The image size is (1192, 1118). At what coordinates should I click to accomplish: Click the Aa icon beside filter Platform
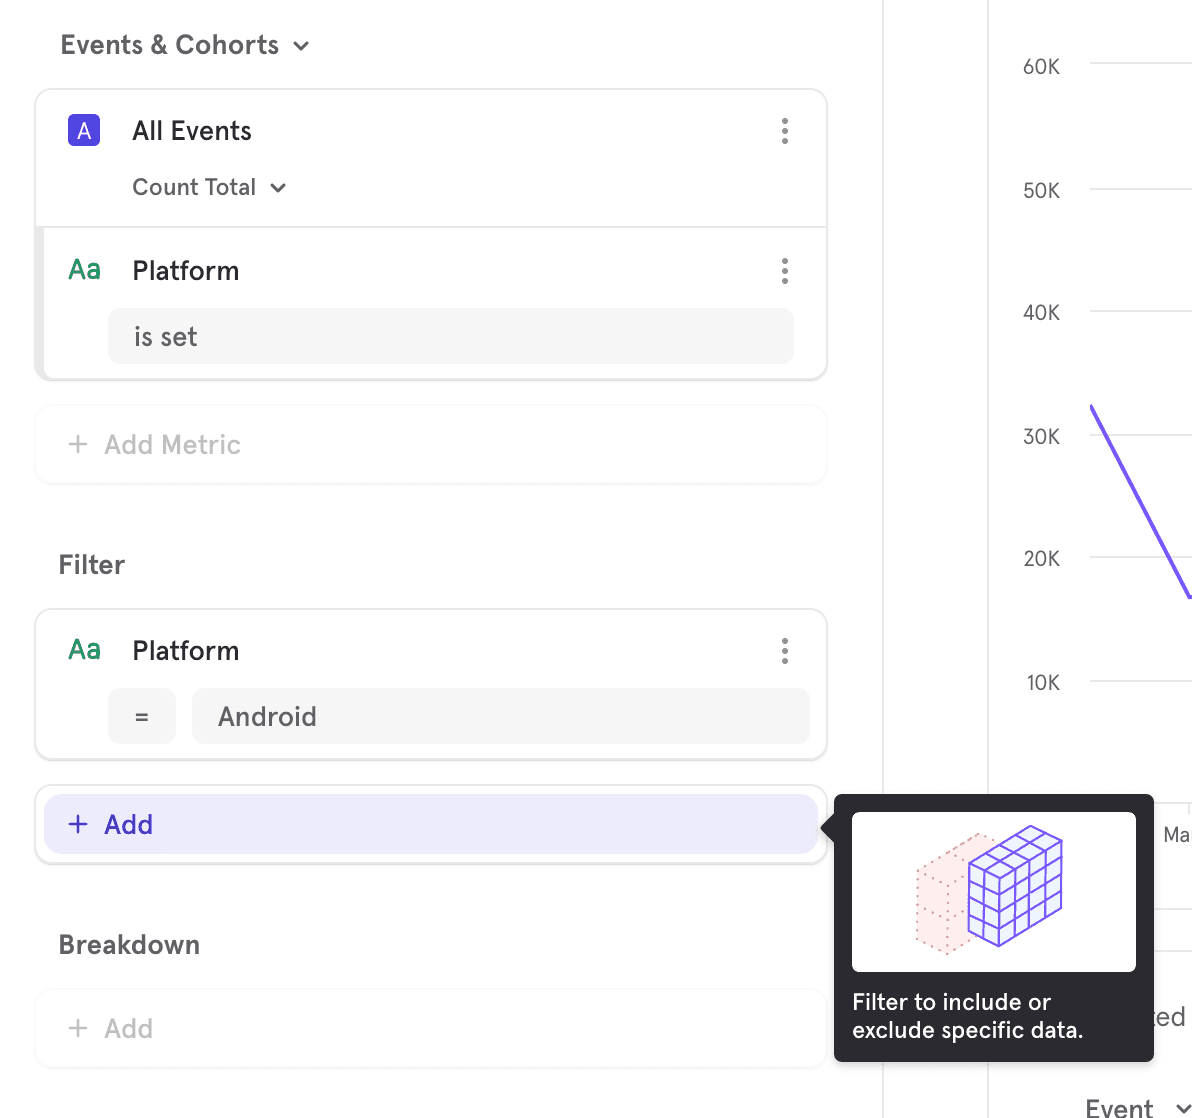pyautogui.click(x=84, y=650)
